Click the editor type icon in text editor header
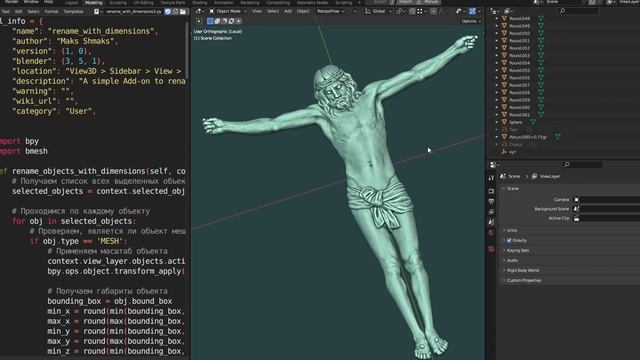640x360 pixels. click(x=97, y=11)
